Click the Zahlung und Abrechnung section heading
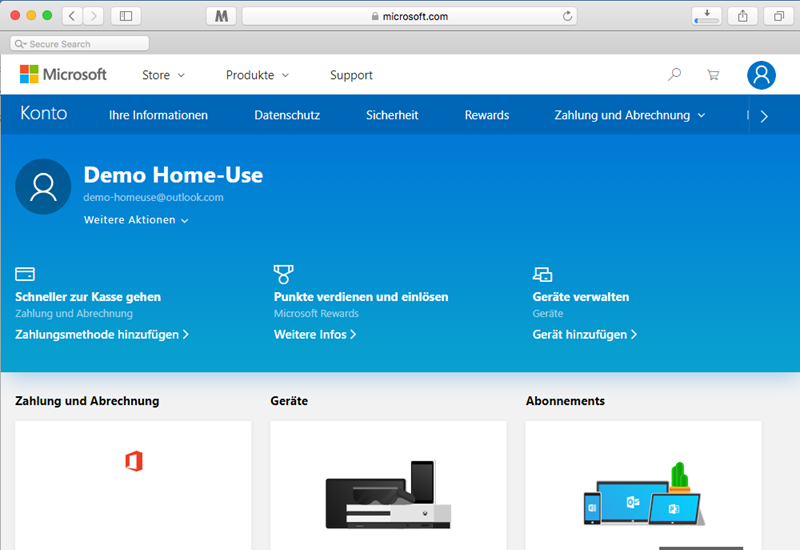Screen dimensions: 800x550 click(x=87, y=401)
